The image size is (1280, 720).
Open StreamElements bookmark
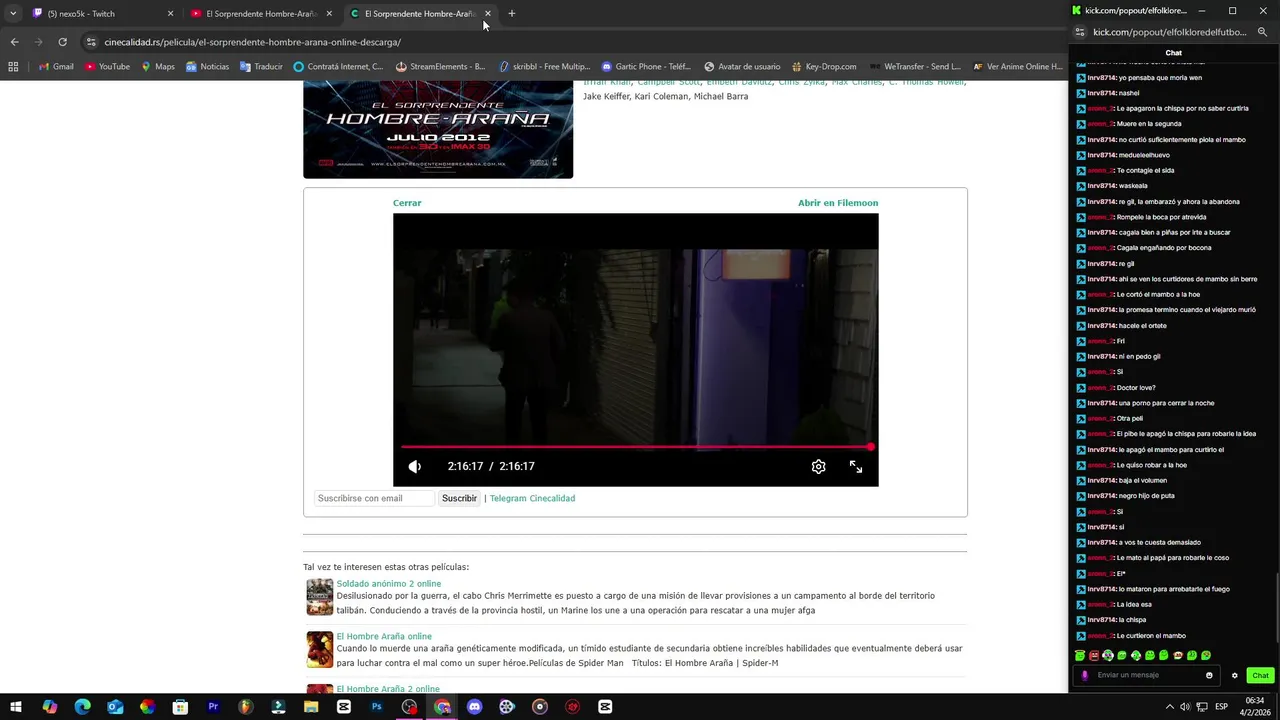(440, 67)
